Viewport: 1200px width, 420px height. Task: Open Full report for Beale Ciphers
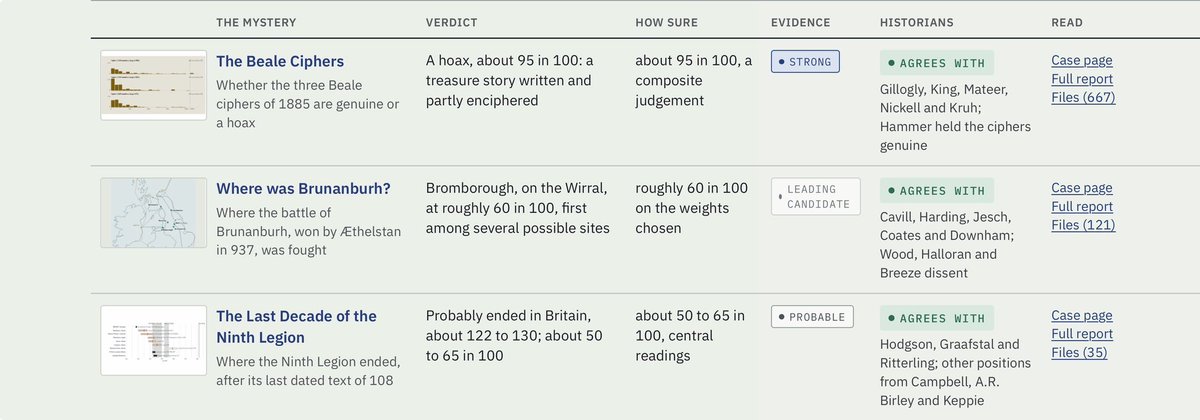[1082, 79]
